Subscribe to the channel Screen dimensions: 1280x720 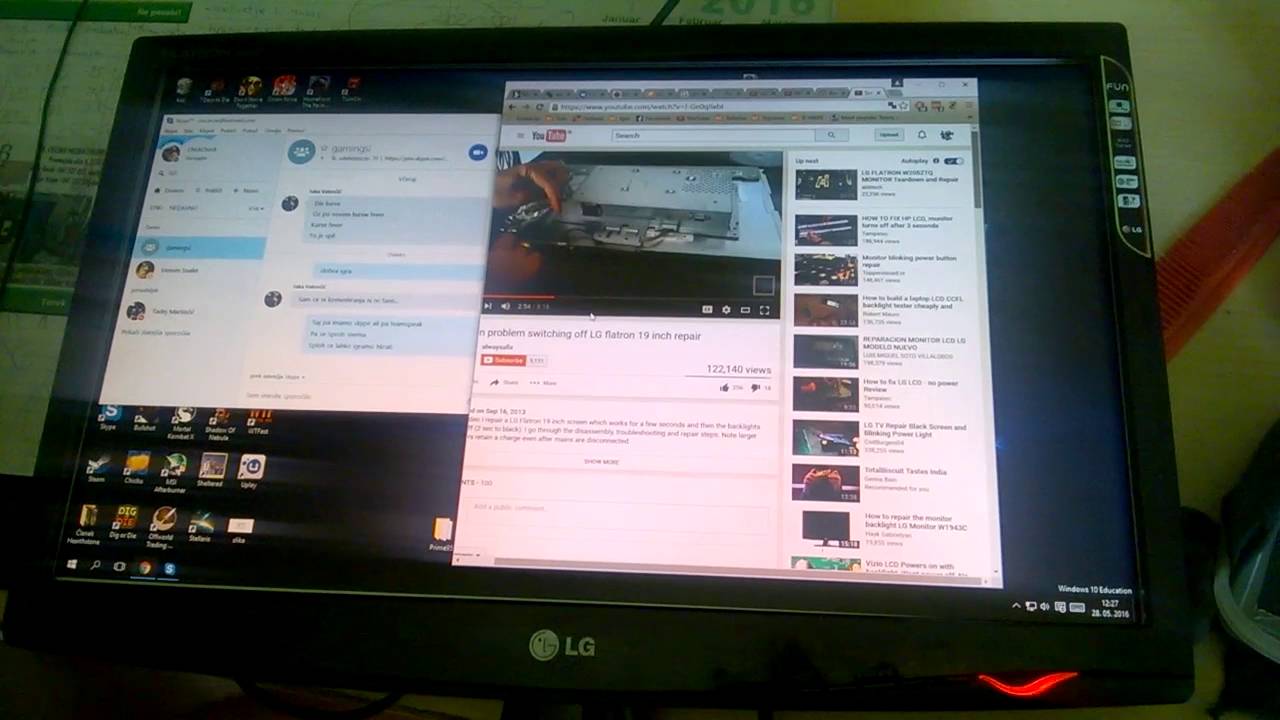[503, 360]
